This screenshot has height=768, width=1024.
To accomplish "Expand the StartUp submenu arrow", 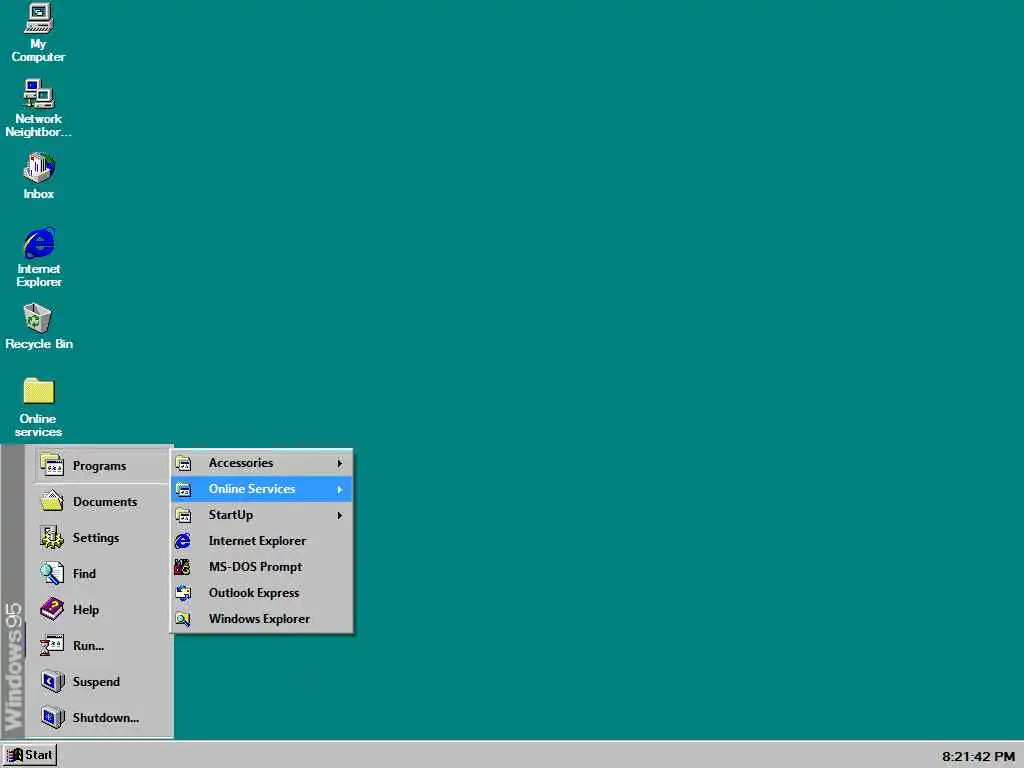I will click(x=340, y=515).
